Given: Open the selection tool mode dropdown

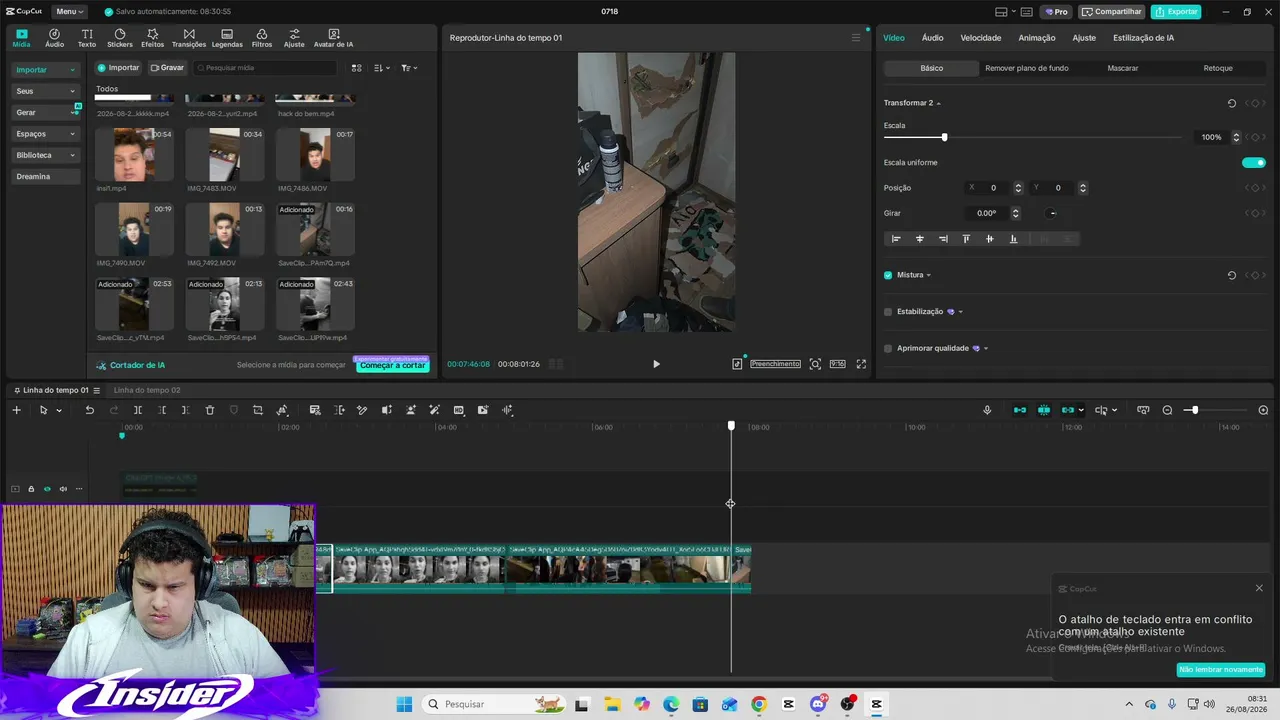Looking at the screenshot, I should point(58,410).
